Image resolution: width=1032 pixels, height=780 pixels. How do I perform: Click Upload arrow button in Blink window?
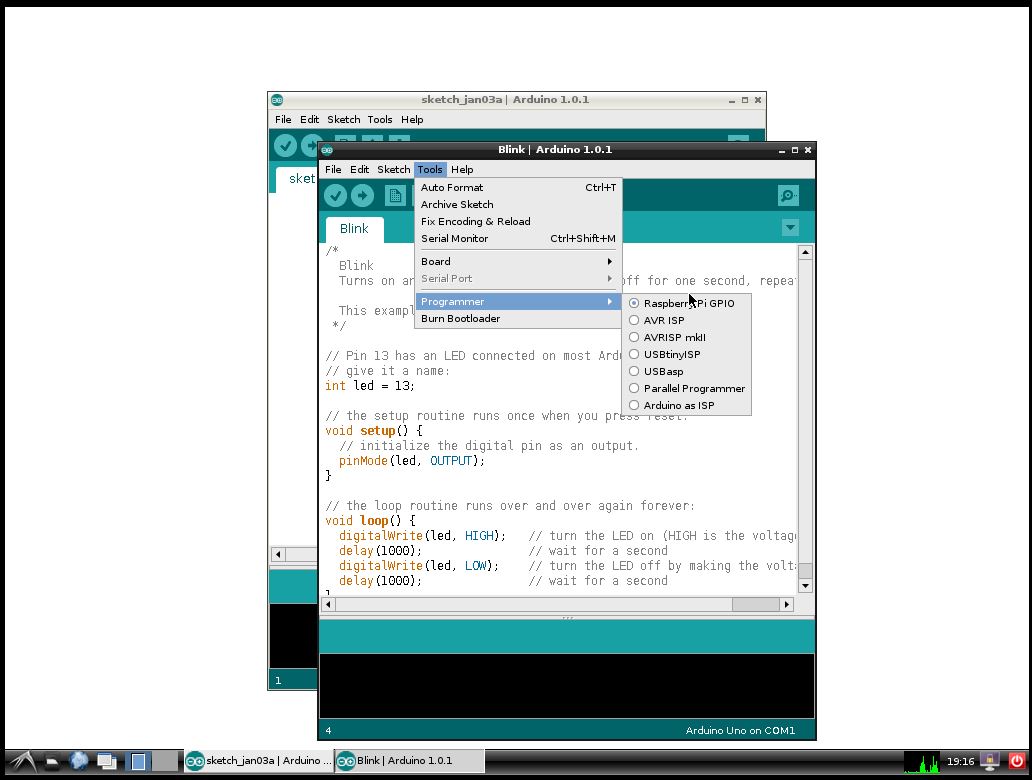362,195
